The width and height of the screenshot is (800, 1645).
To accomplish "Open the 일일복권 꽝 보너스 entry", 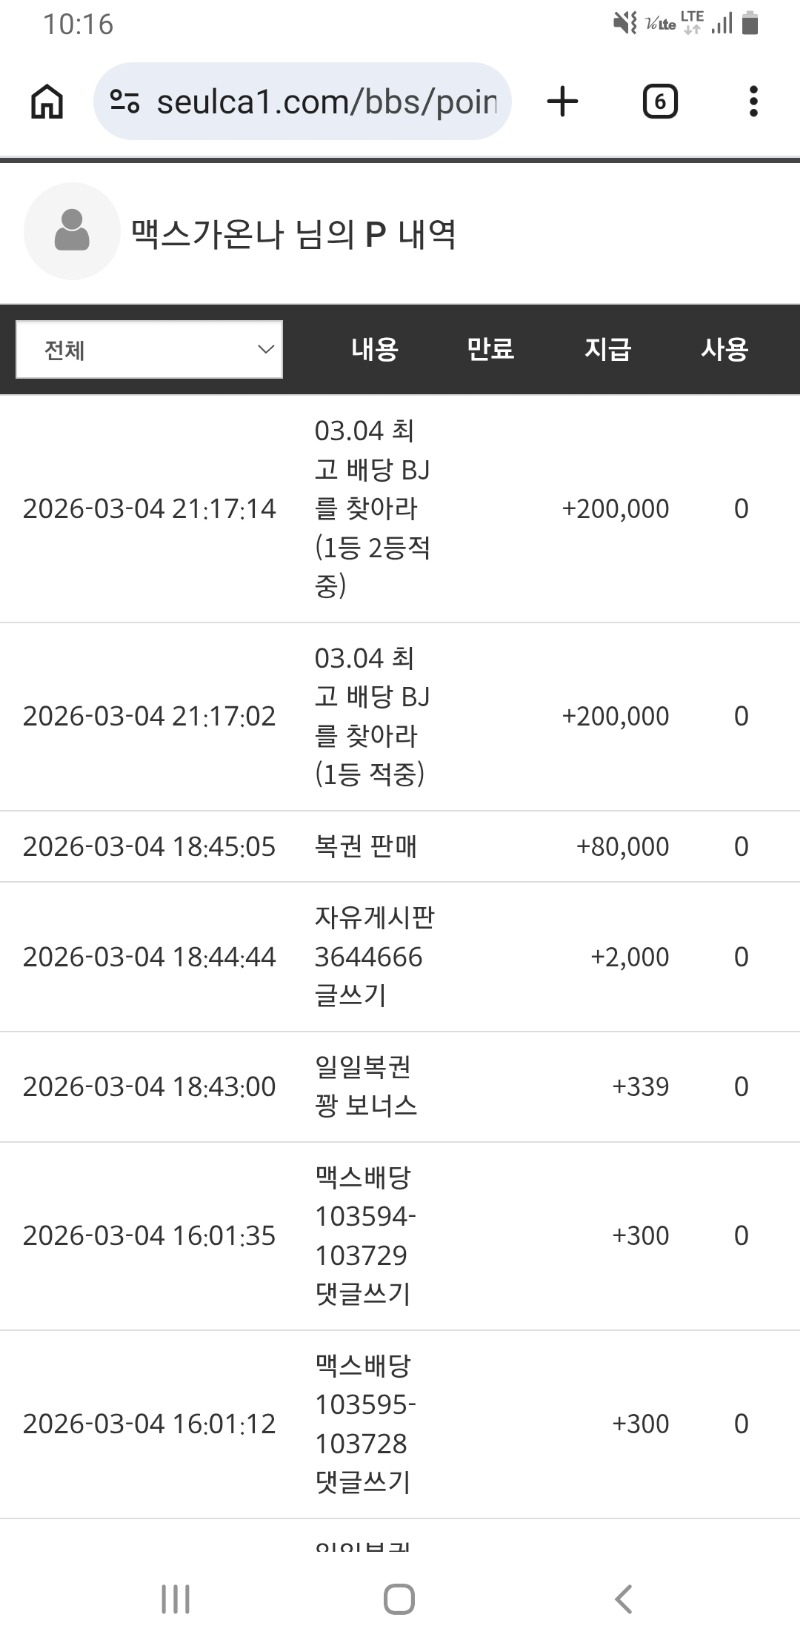I will tap(365, 1087).
